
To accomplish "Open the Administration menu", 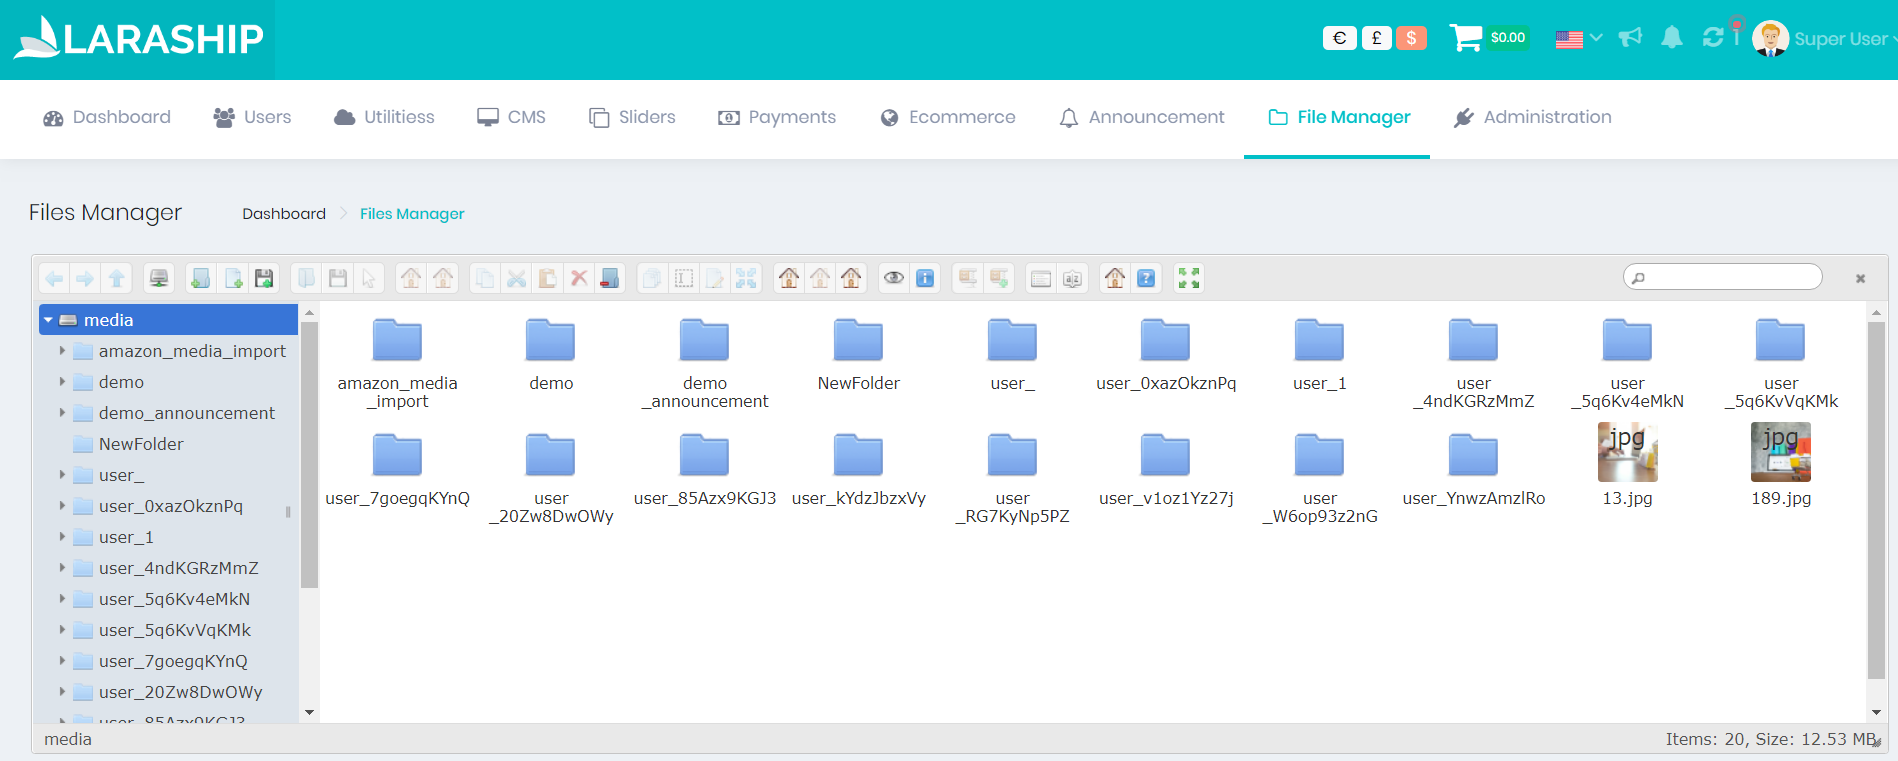I will pyautogui.click(x=1532, y=117).
